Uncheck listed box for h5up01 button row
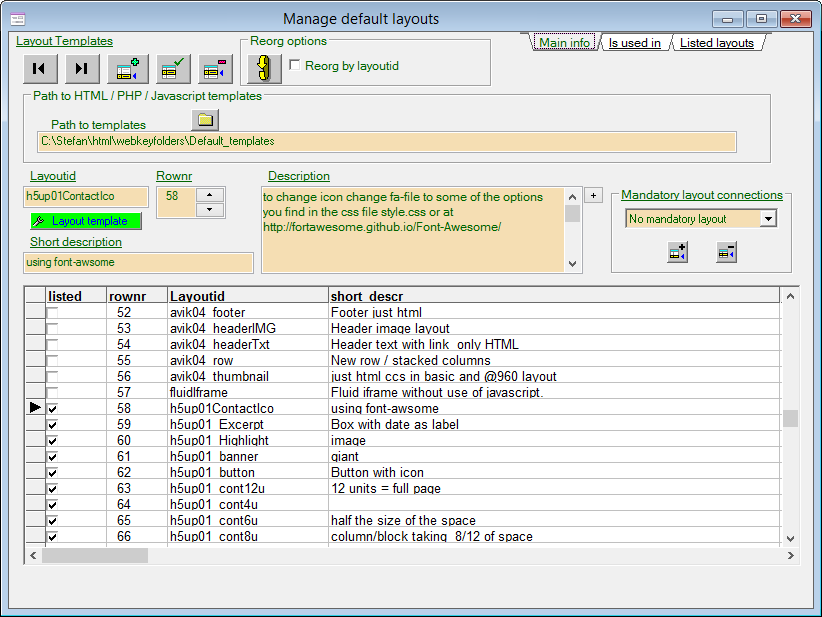Screen dimensions: 822x617 click(52, 473)
